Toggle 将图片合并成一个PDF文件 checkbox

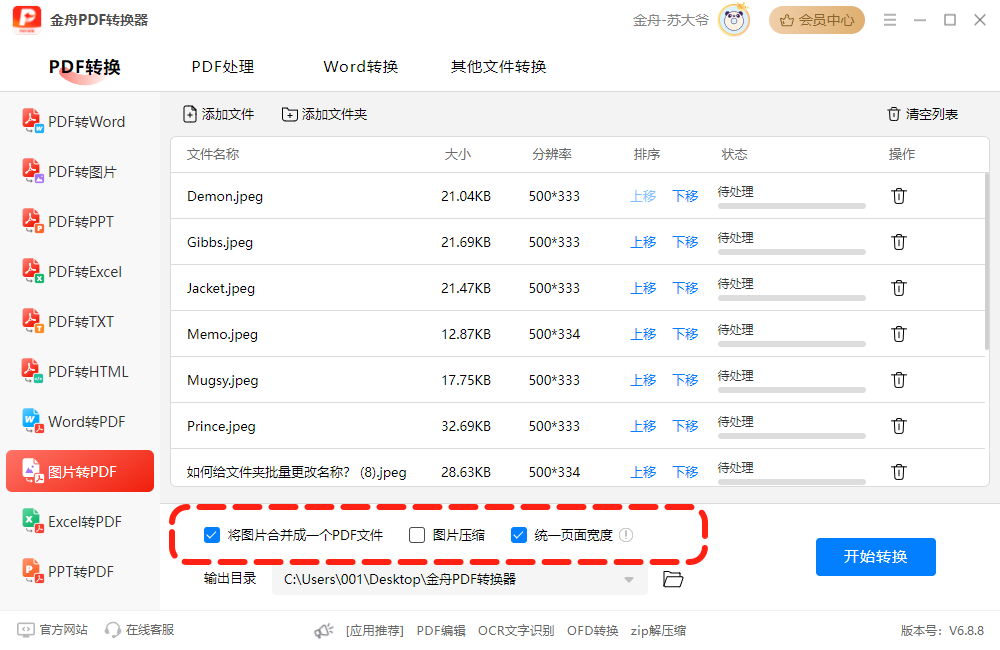(x=212, y=535)
